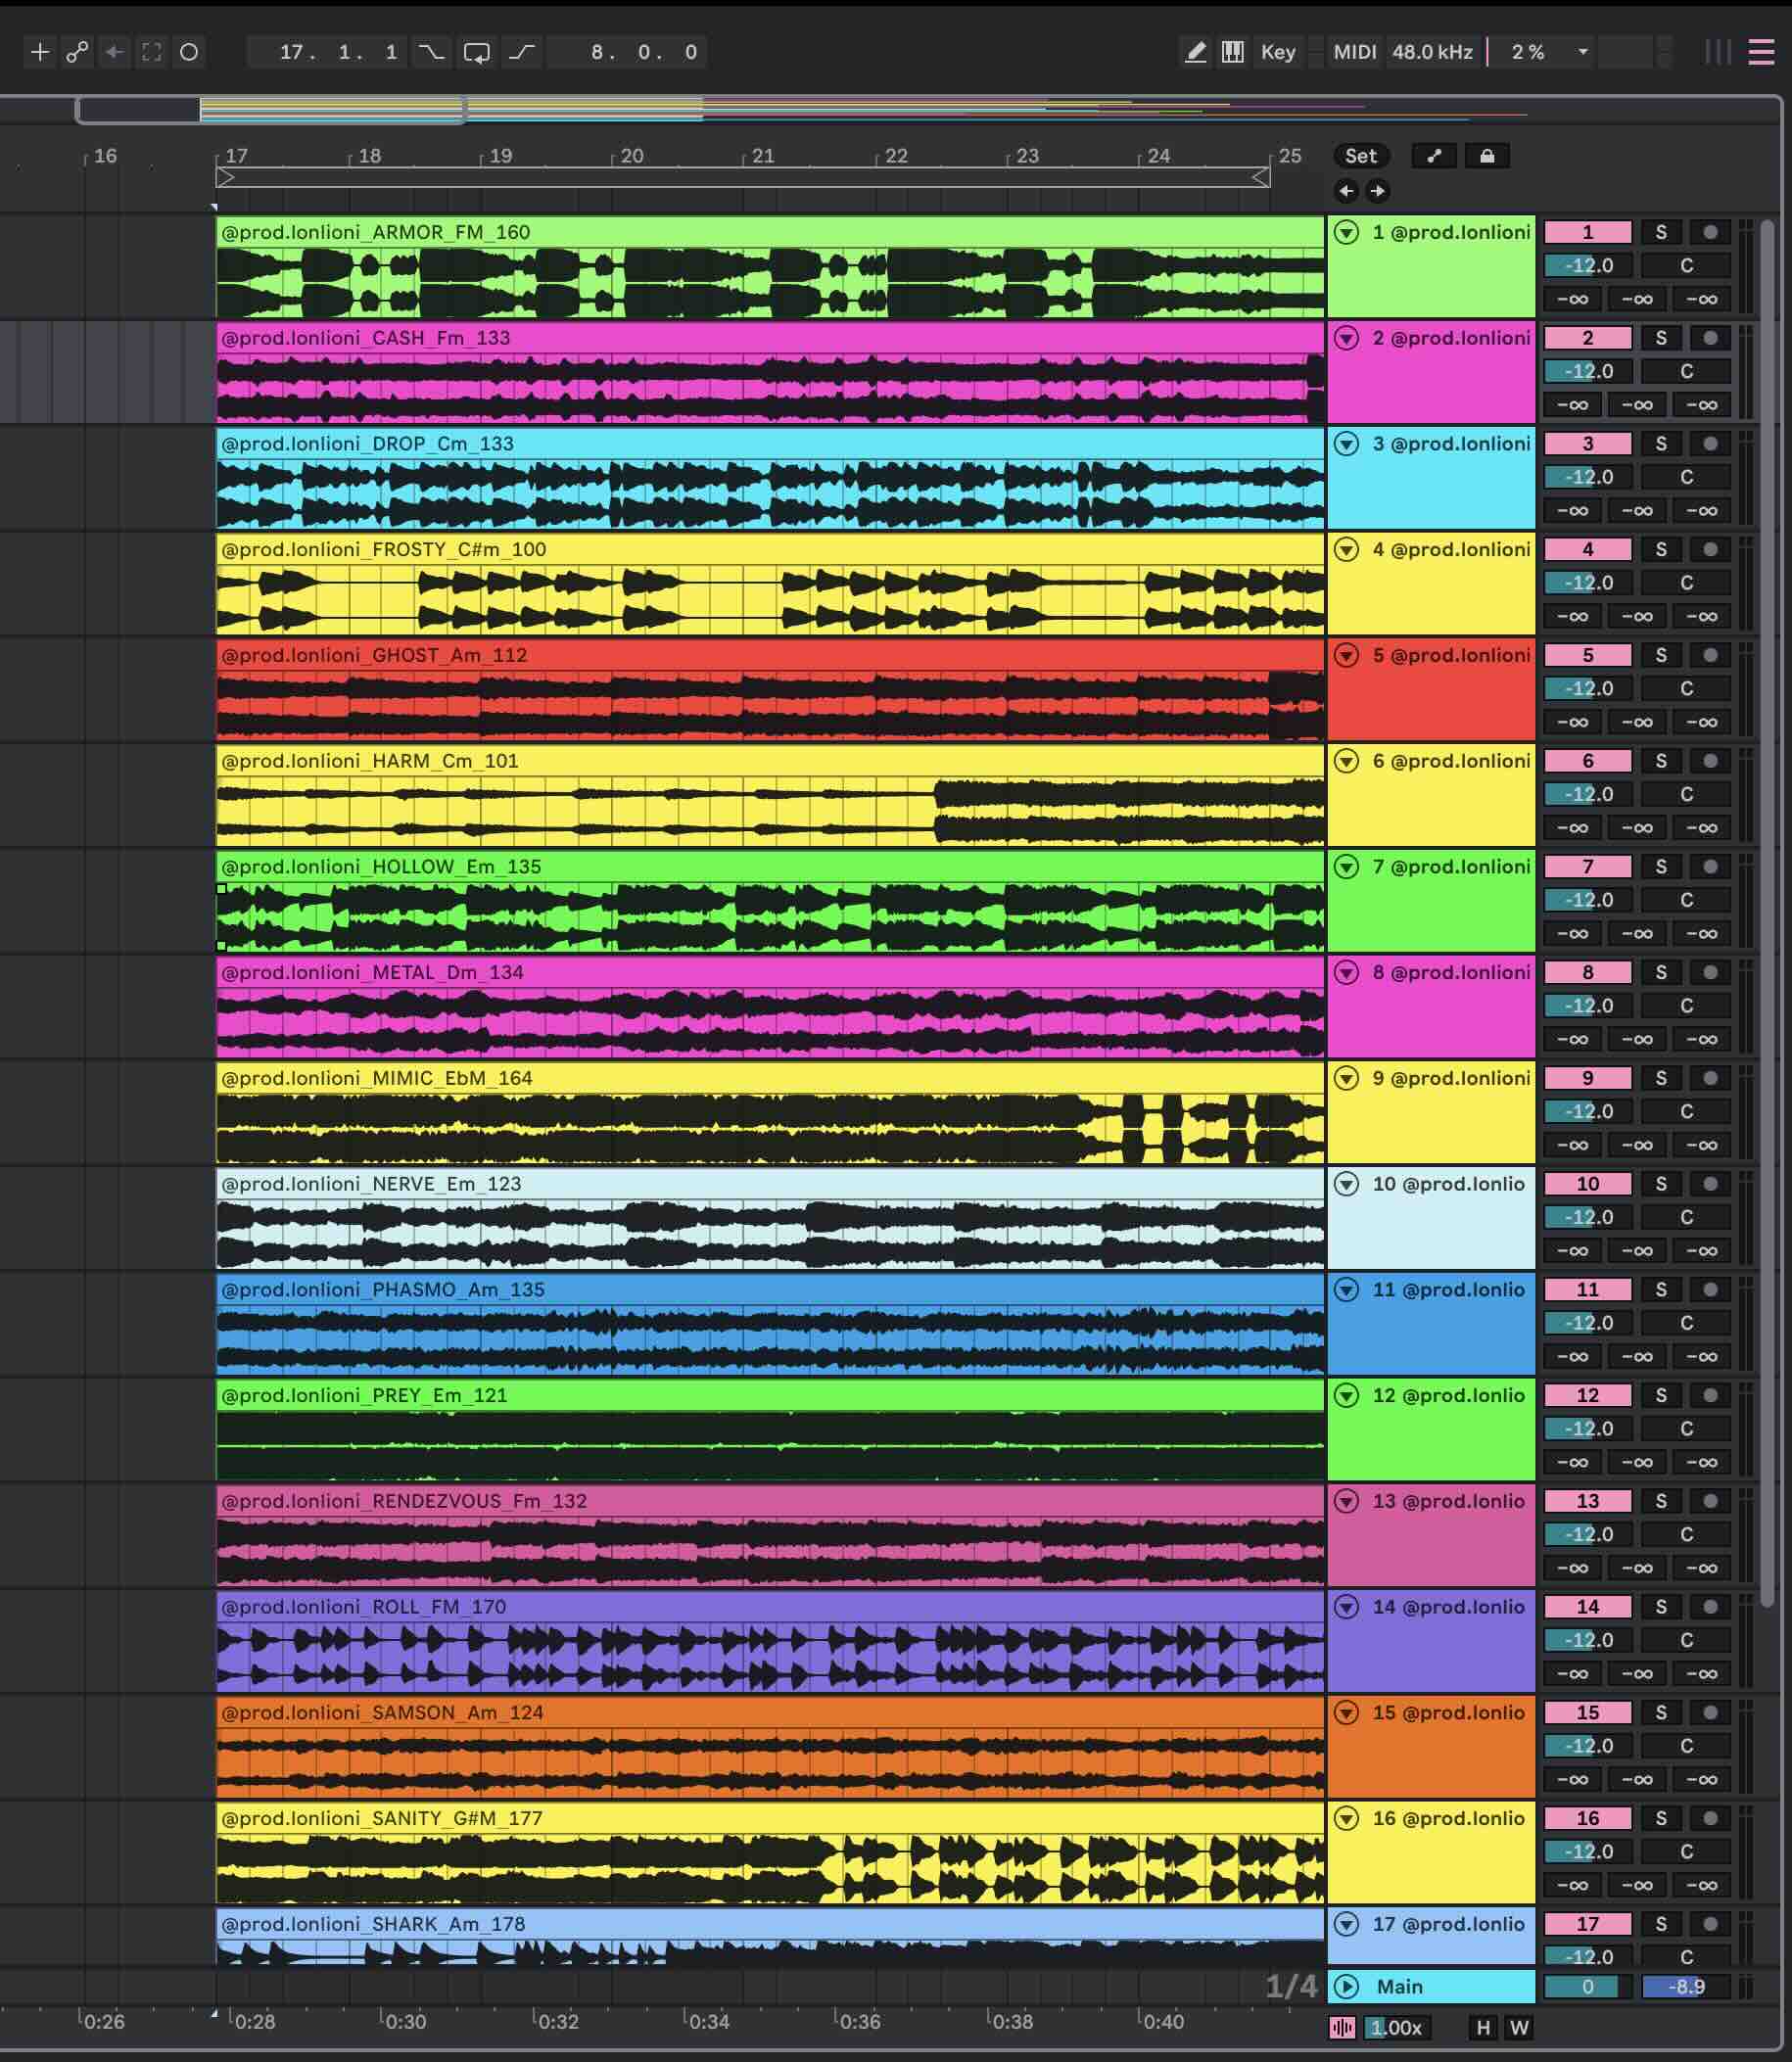1792x2062 pixels.
Task: Solo track 3 DROP_Cm_133
Action: click(1660, 444)
